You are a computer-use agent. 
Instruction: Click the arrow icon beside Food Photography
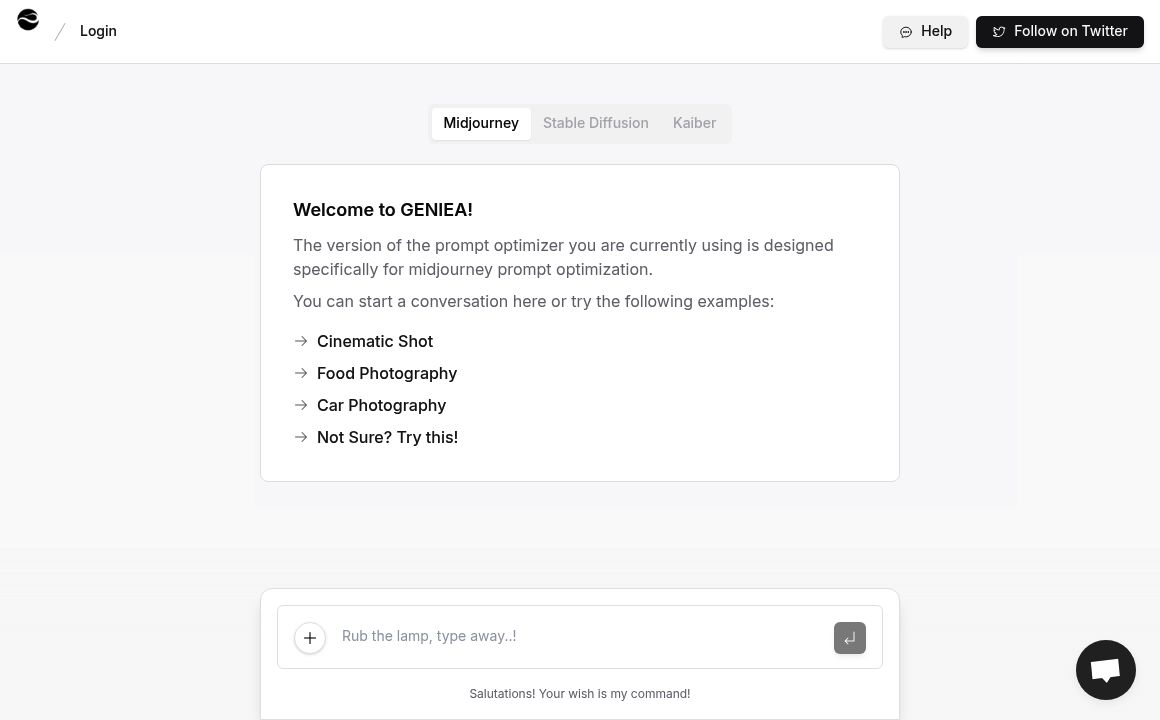(301, 373)
